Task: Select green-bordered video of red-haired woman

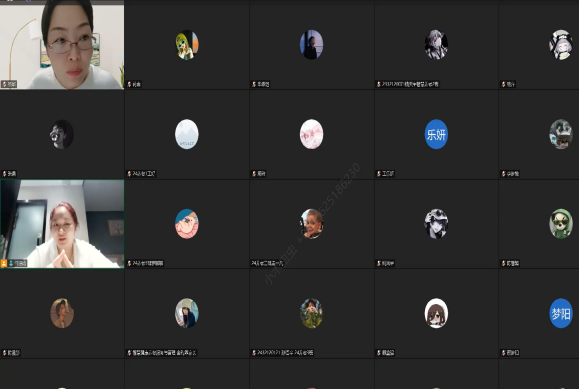Action: (62, 224)
